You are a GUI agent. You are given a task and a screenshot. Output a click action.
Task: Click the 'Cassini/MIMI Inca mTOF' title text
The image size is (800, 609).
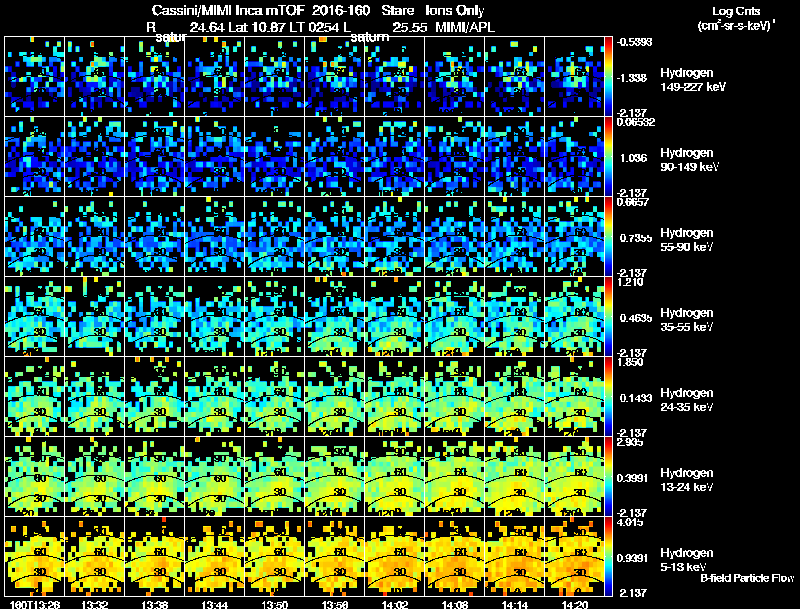228,10
